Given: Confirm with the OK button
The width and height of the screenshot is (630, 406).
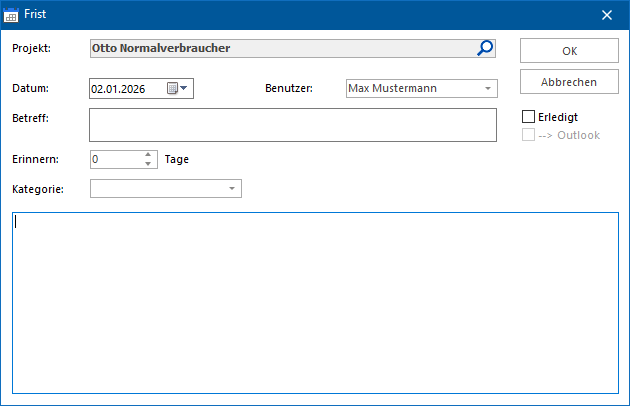Looking at the screenshot, I should 569,51.
